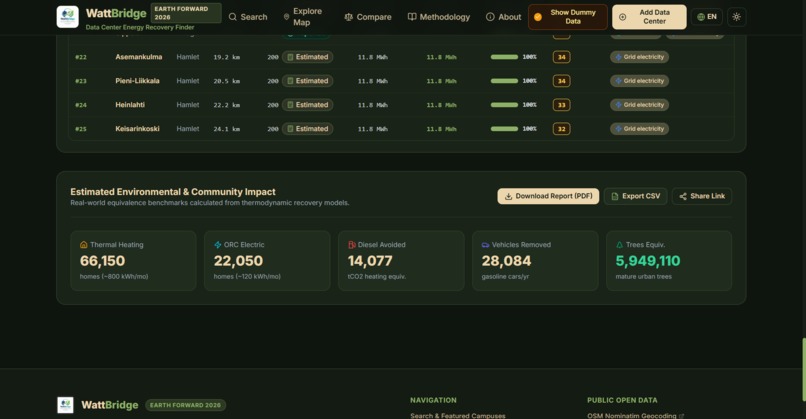Click Grid electricity tag for Asemankulma
Image resolution: width=806 pixels, height=419 pixels.
coord(639,57)
